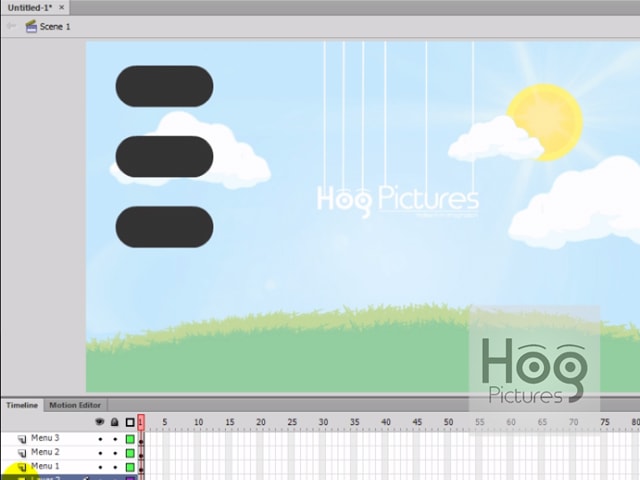Select the white Hog Pictures logo in stage center
640x480 pixels.
(x=398, y=200)
